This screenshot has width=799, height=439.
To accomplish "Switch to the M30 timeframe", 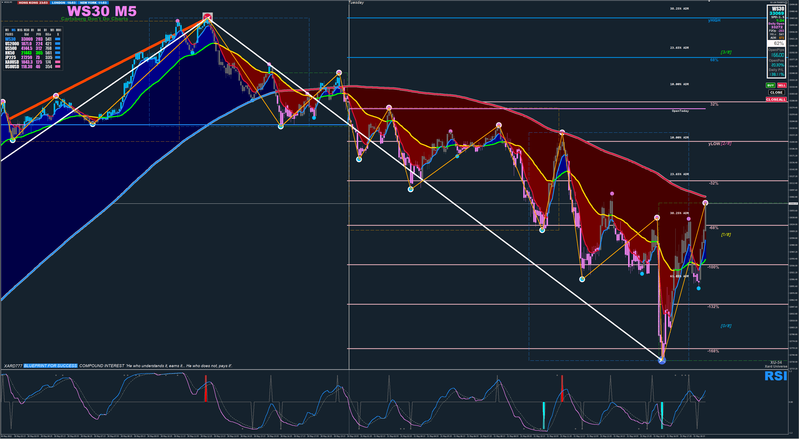I will coord(26,30).
